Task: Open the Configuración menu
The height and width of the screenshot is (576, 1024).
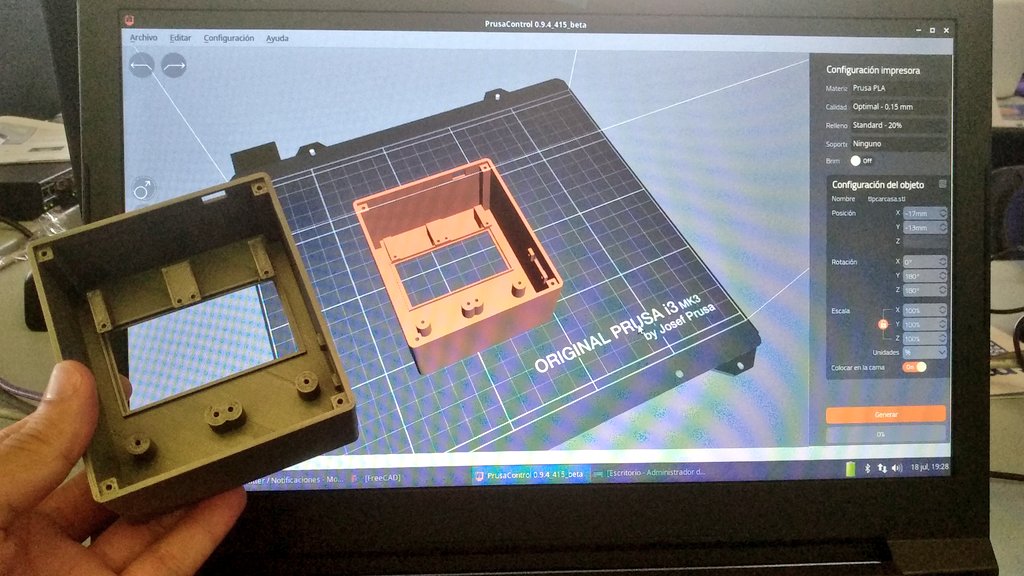Action: click(x=232, y=37)
